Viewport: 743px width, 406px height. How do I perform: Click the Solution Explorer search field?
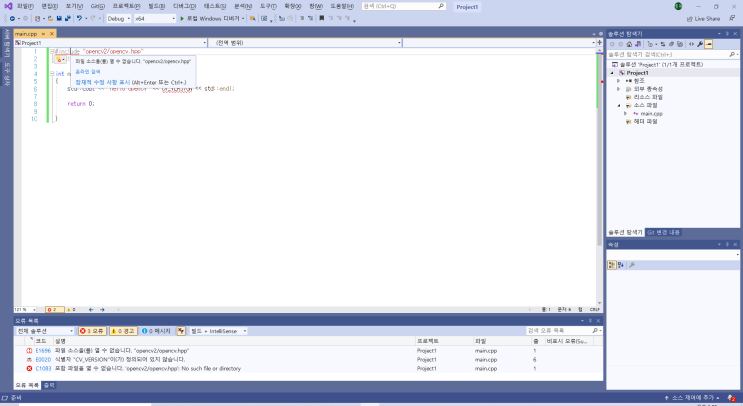coord(672,54)
